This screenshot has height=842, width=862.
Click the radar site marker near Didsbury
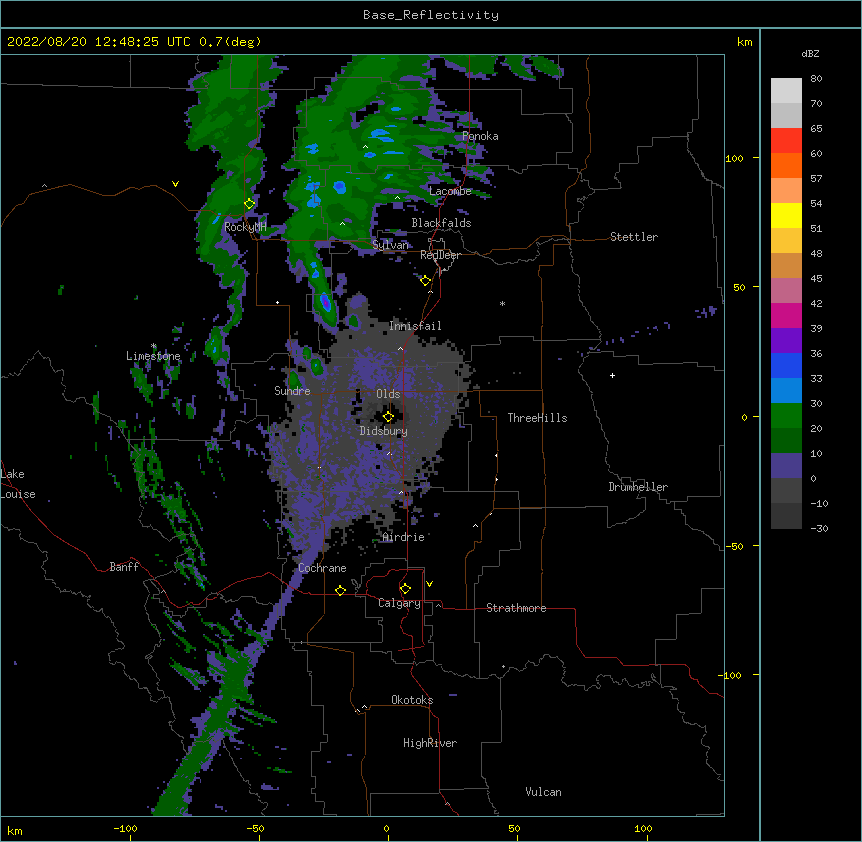pyautogui.click(x=388, y=417)
